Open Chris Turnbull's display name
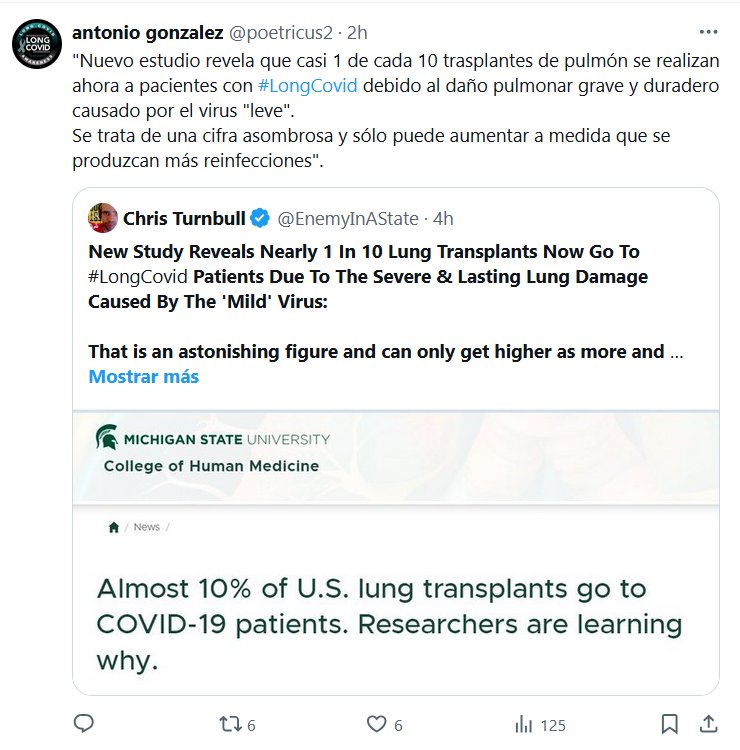The width and height of the screenshot is (740, 750). tap(183, 218)
